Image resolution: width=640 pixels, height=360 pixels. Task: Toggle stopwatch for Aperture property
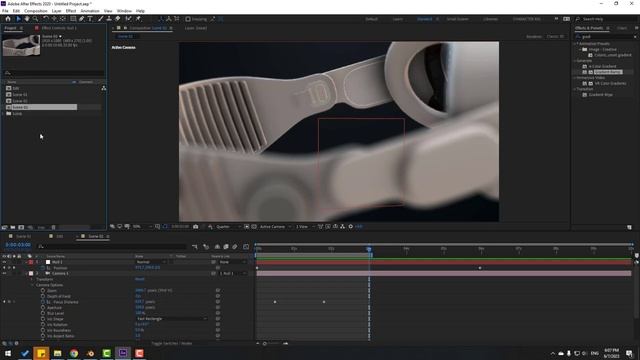coord(43,308)
